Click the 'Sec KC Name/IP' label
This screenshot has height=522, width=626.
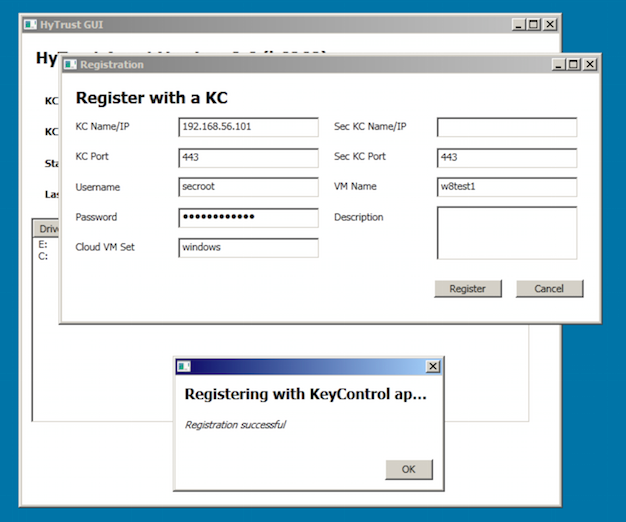pos(370,127)
